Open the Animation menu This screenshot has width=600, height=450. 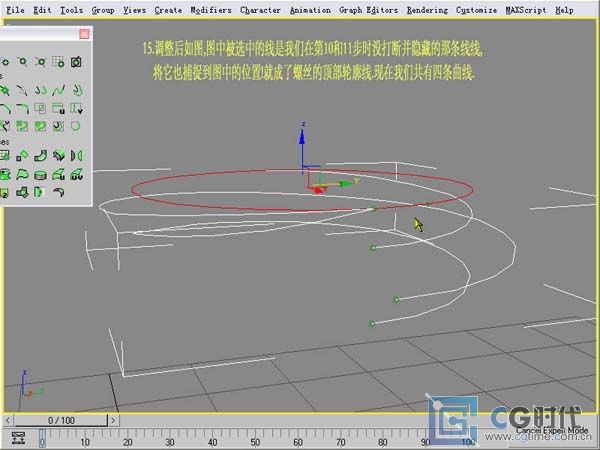pos(310,10)
